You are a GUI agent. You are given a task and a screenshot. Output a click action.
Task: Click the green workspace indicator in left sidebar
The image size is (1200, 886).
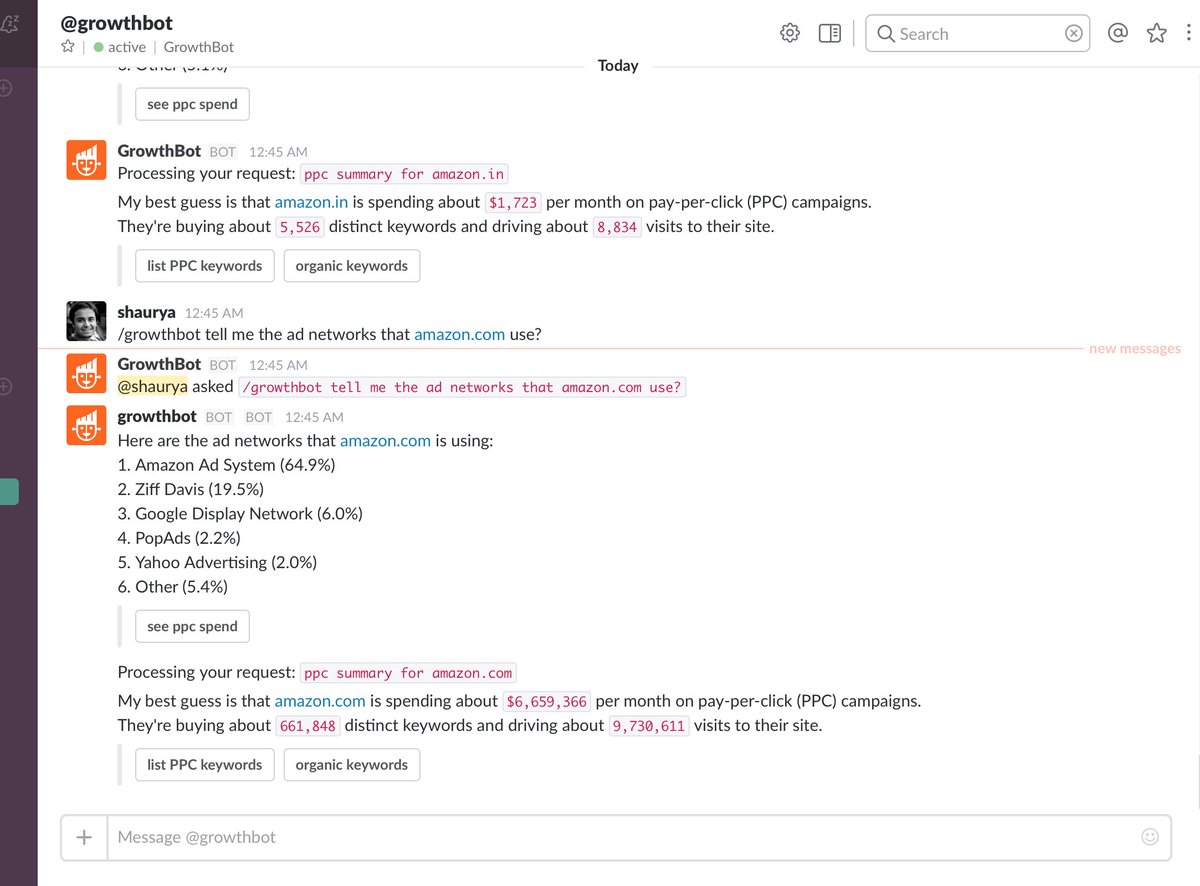(x=9, y=492)
